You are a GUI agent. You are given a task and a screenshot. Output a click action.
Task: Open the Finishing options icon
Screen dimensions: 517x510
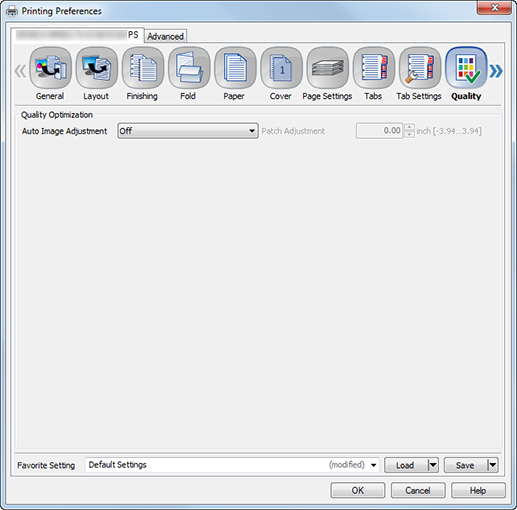(x=143, y=68)
